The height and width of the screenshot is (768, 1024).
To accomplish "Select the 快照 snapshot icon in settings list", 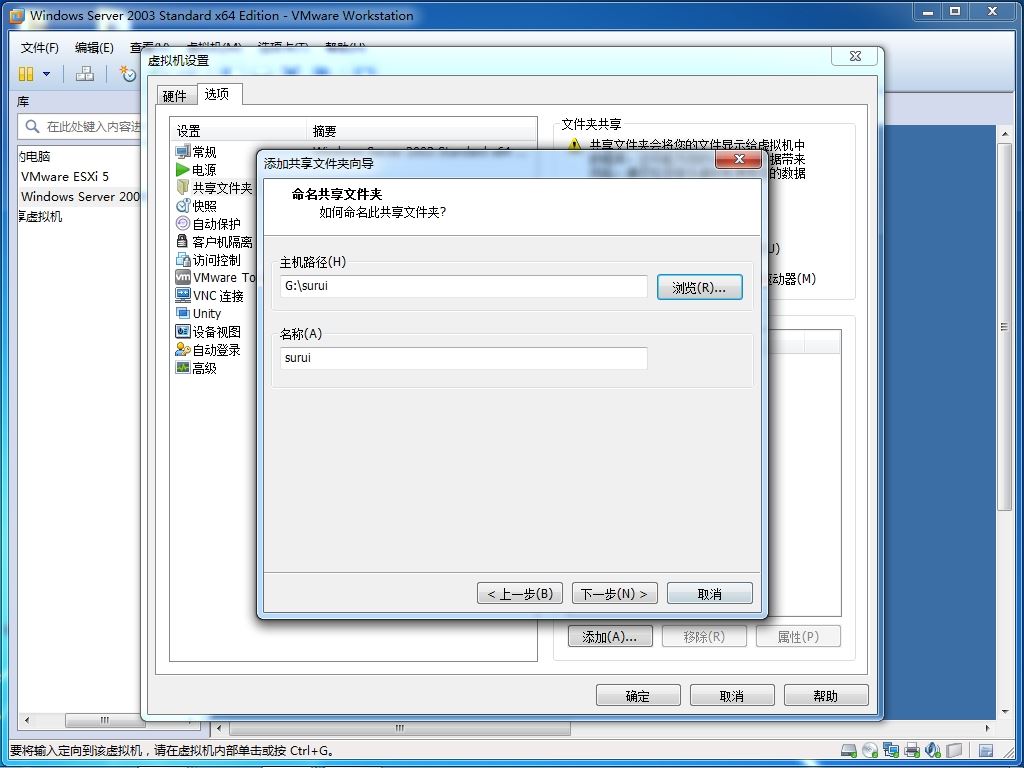I will [x=183, y=206].
